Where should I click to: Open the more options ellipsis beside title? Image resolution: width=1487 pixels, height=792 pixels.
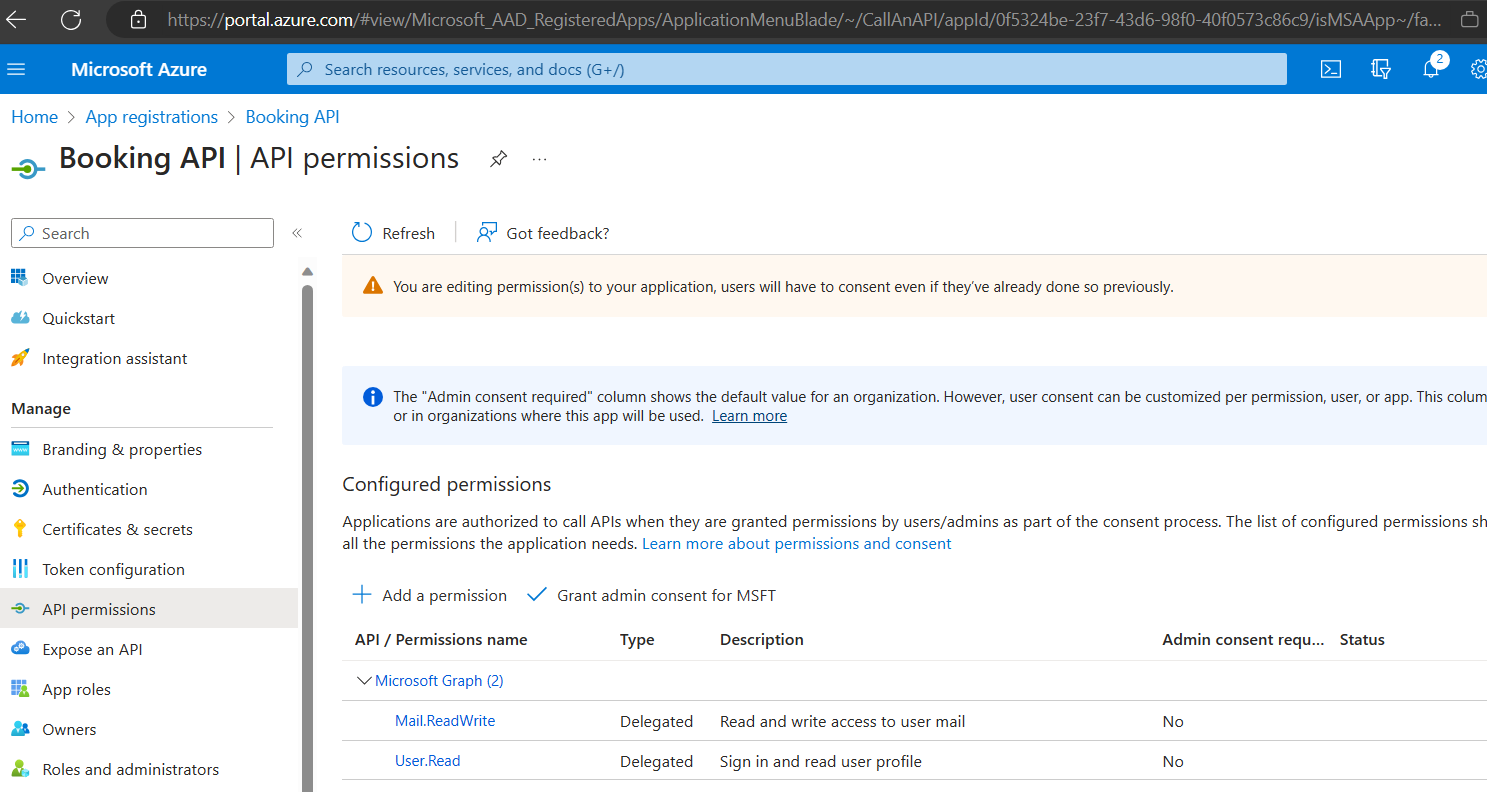pos(540,159)
